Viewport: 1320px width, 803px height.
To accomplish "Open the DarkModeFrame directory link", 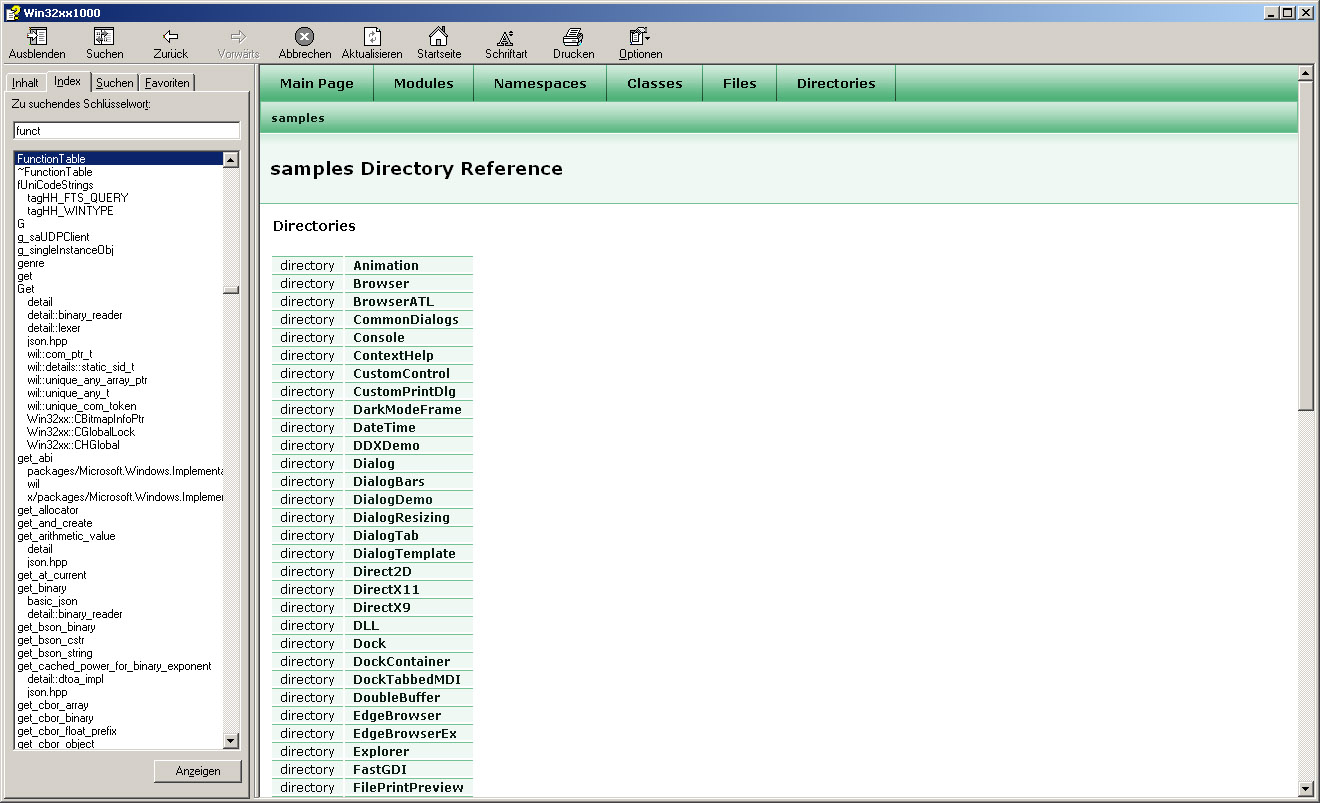I will [x=407, y=410].
